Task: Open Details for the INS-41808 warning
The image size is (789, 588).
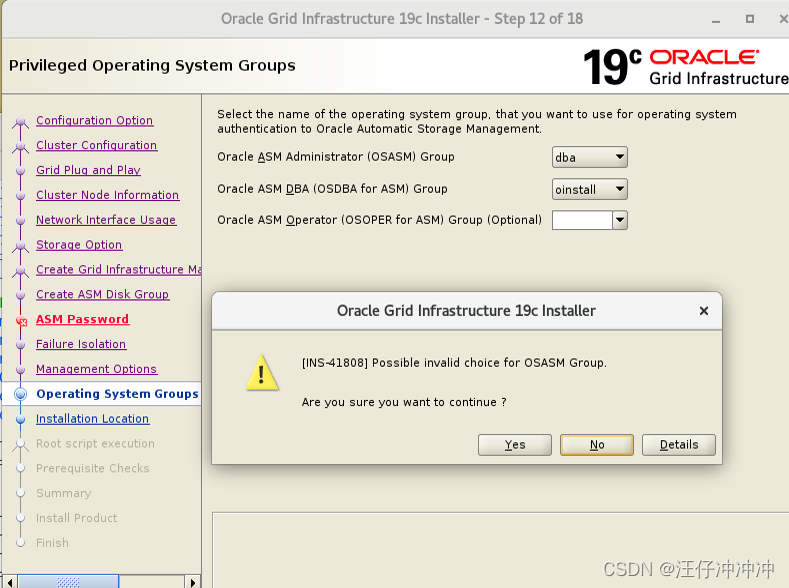Action: (x=679, y=445)
